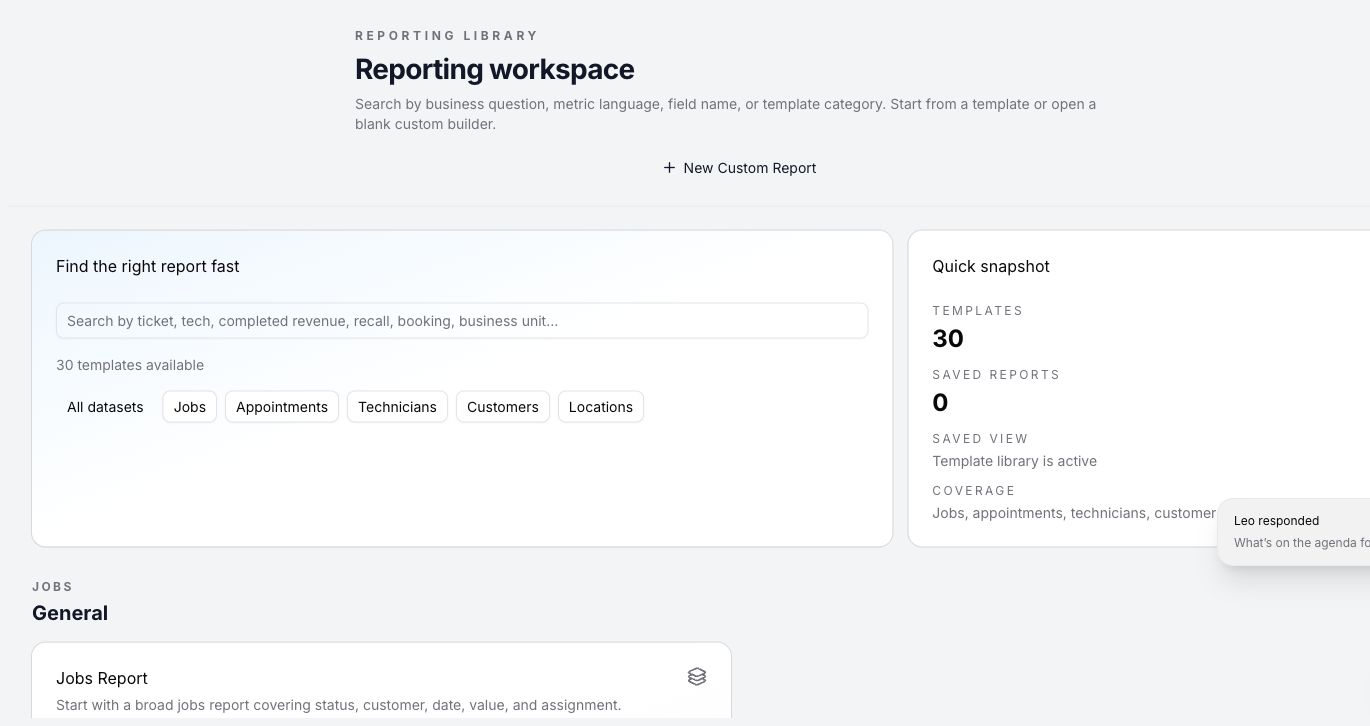This screenshot has width=1370, height=726.
Task: Click the 'Quick snapshot' panel title
Action: pos(991,266)
